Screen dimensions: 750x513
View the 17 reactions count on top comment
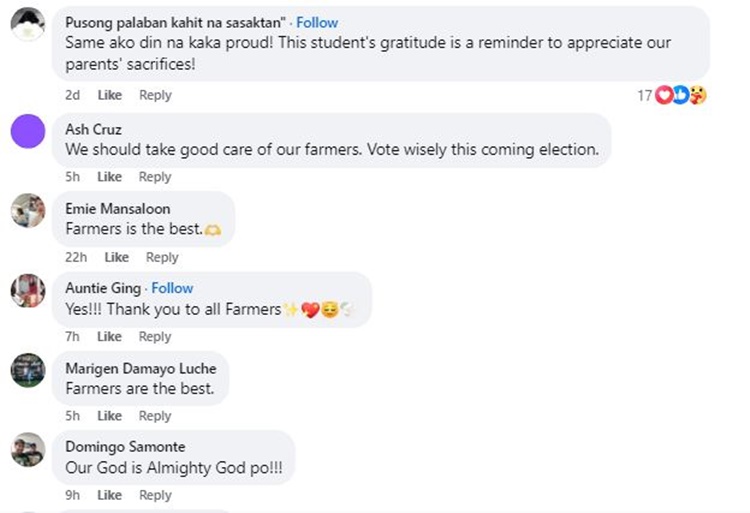(x=644, y=95)
